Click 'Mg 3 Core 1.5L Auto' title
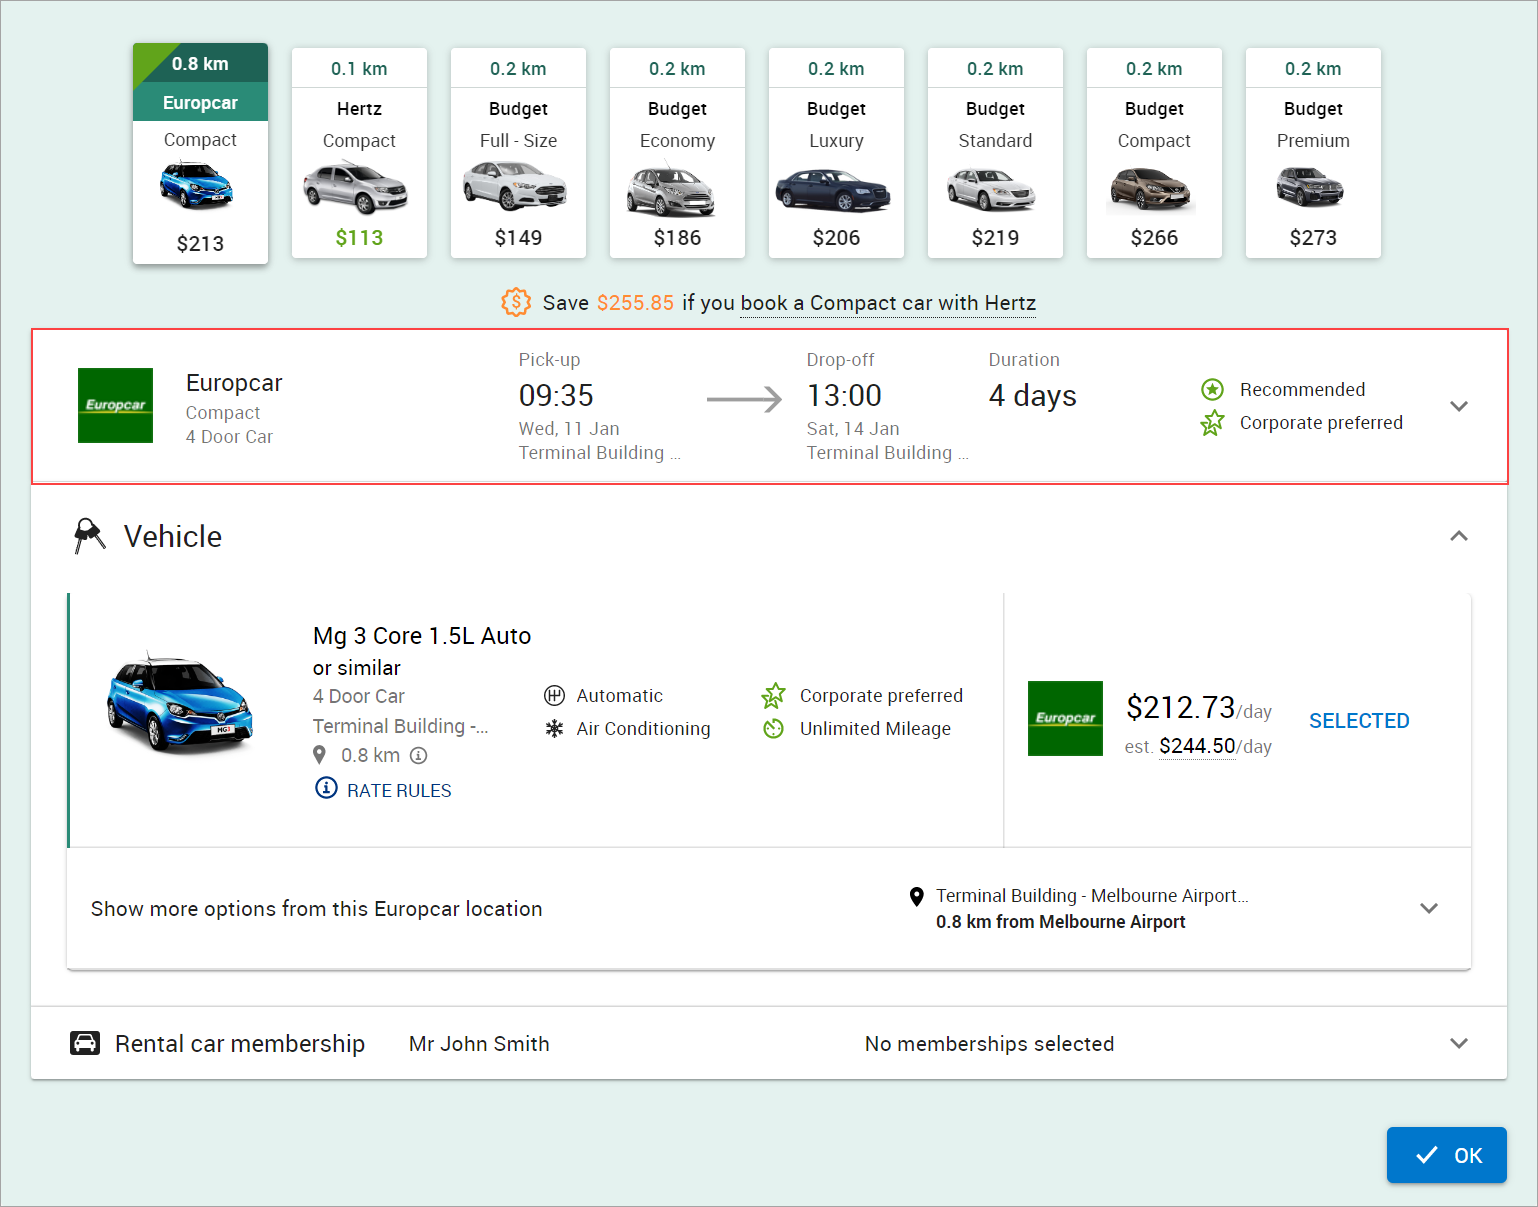Viewport: 1538px width, 1207px height. click(422, 636)
